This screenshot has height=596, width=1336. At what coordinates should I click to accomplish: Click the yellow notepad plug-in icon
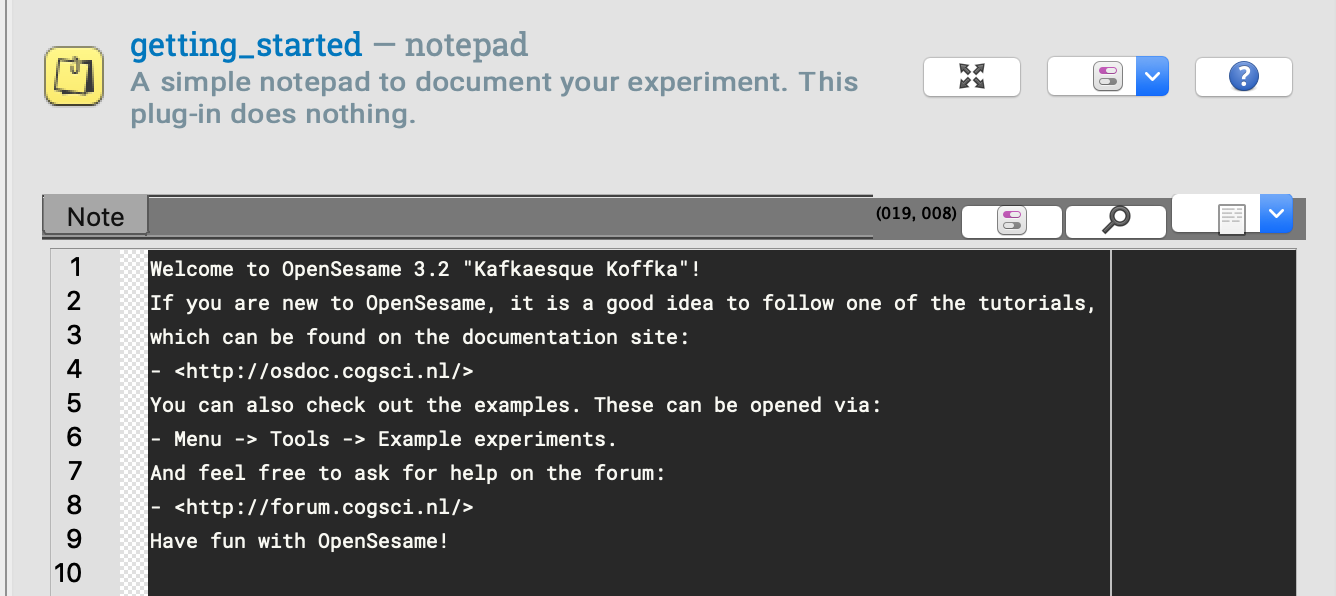pyautogui.click(x=74, y=75)
